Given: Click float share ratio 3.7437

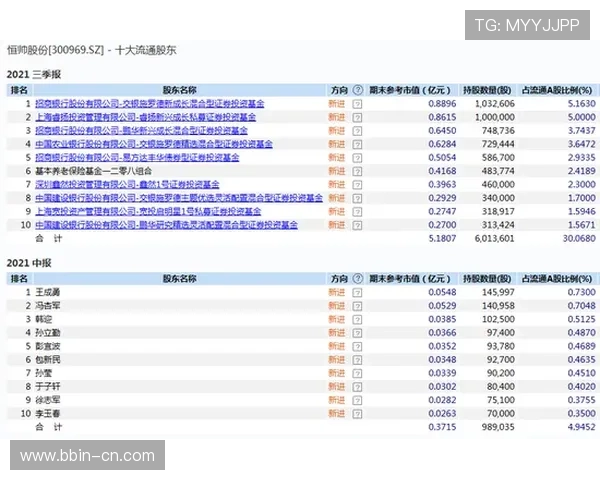Looking at the screenshot, I should pyautogui.click(x=582, y=131).
